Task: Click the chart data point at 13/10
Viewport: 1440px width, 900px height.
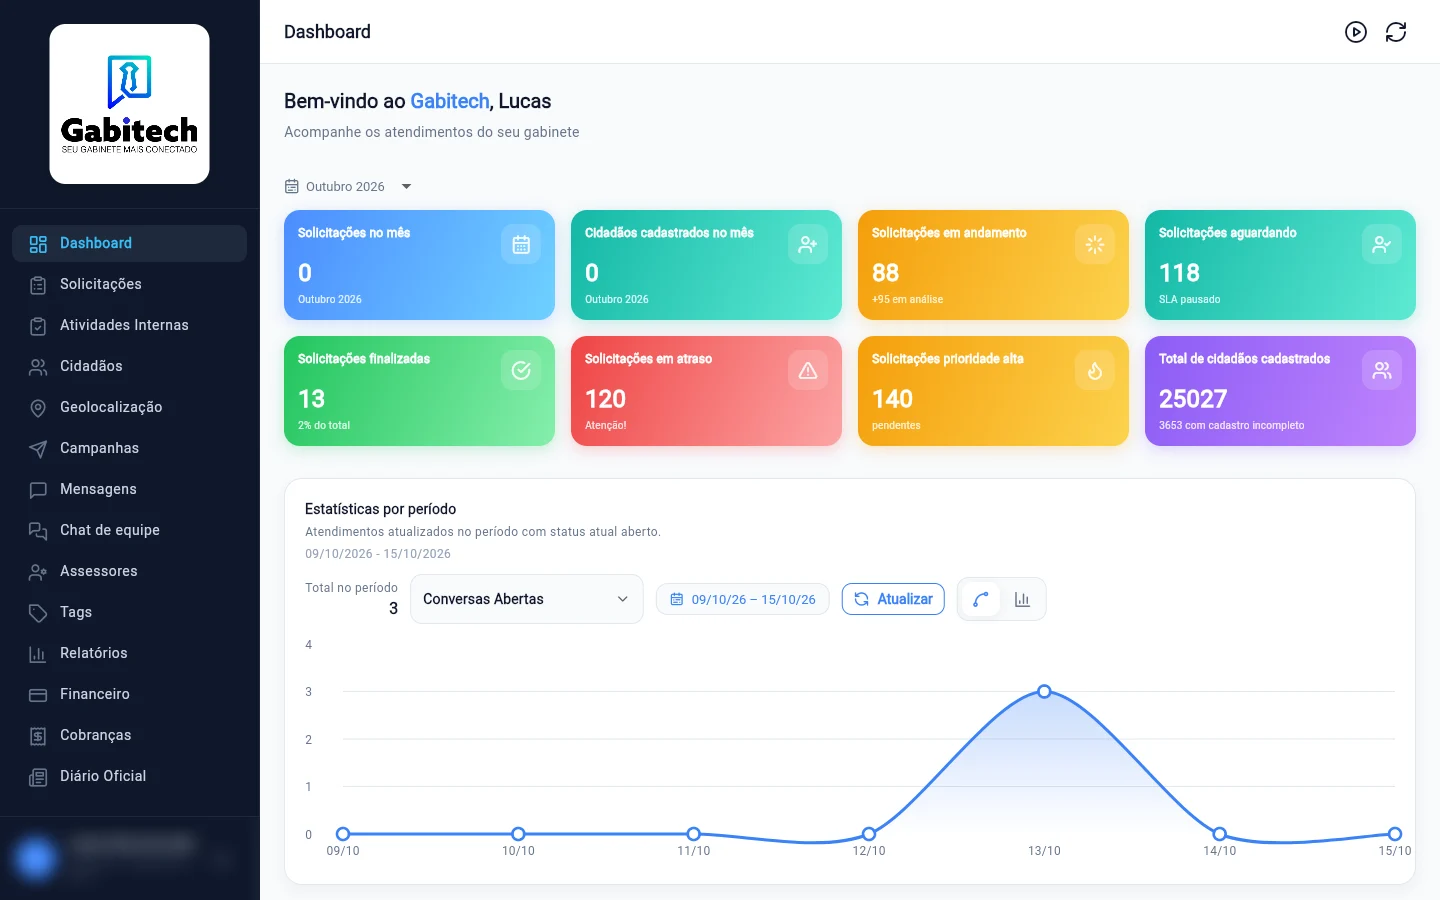Action: click(1044, 692)
